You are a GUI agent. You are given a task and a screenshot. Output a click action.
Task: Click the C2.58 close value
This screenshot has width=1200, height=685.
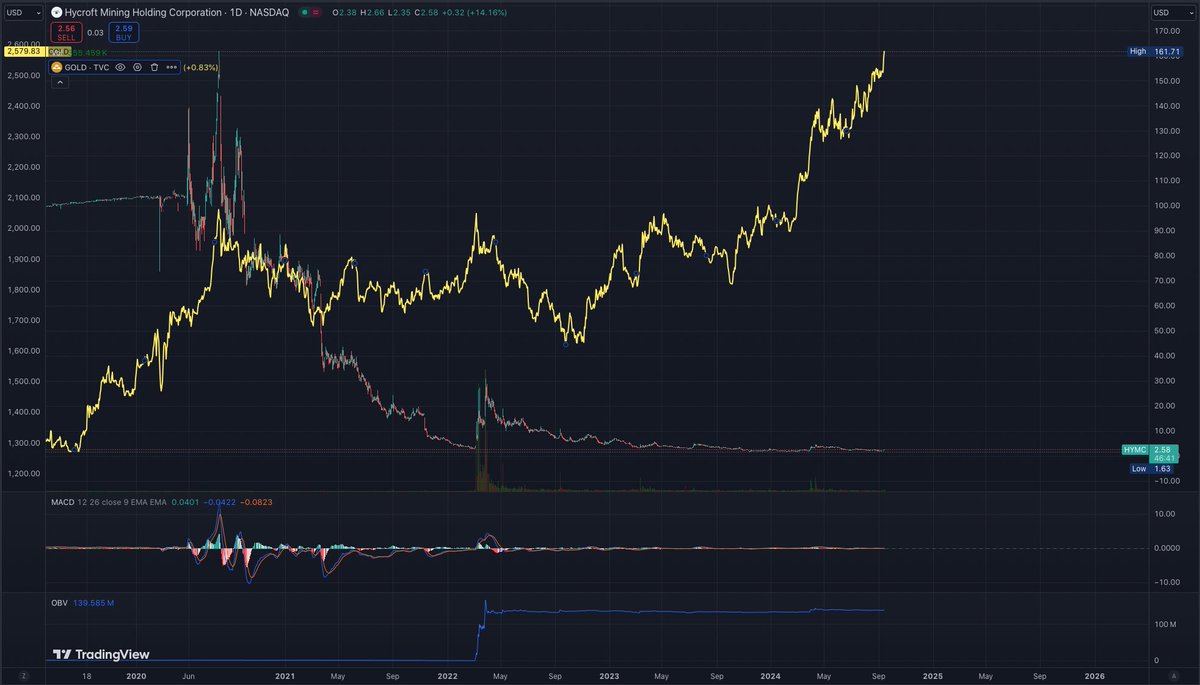coord(426,12)
